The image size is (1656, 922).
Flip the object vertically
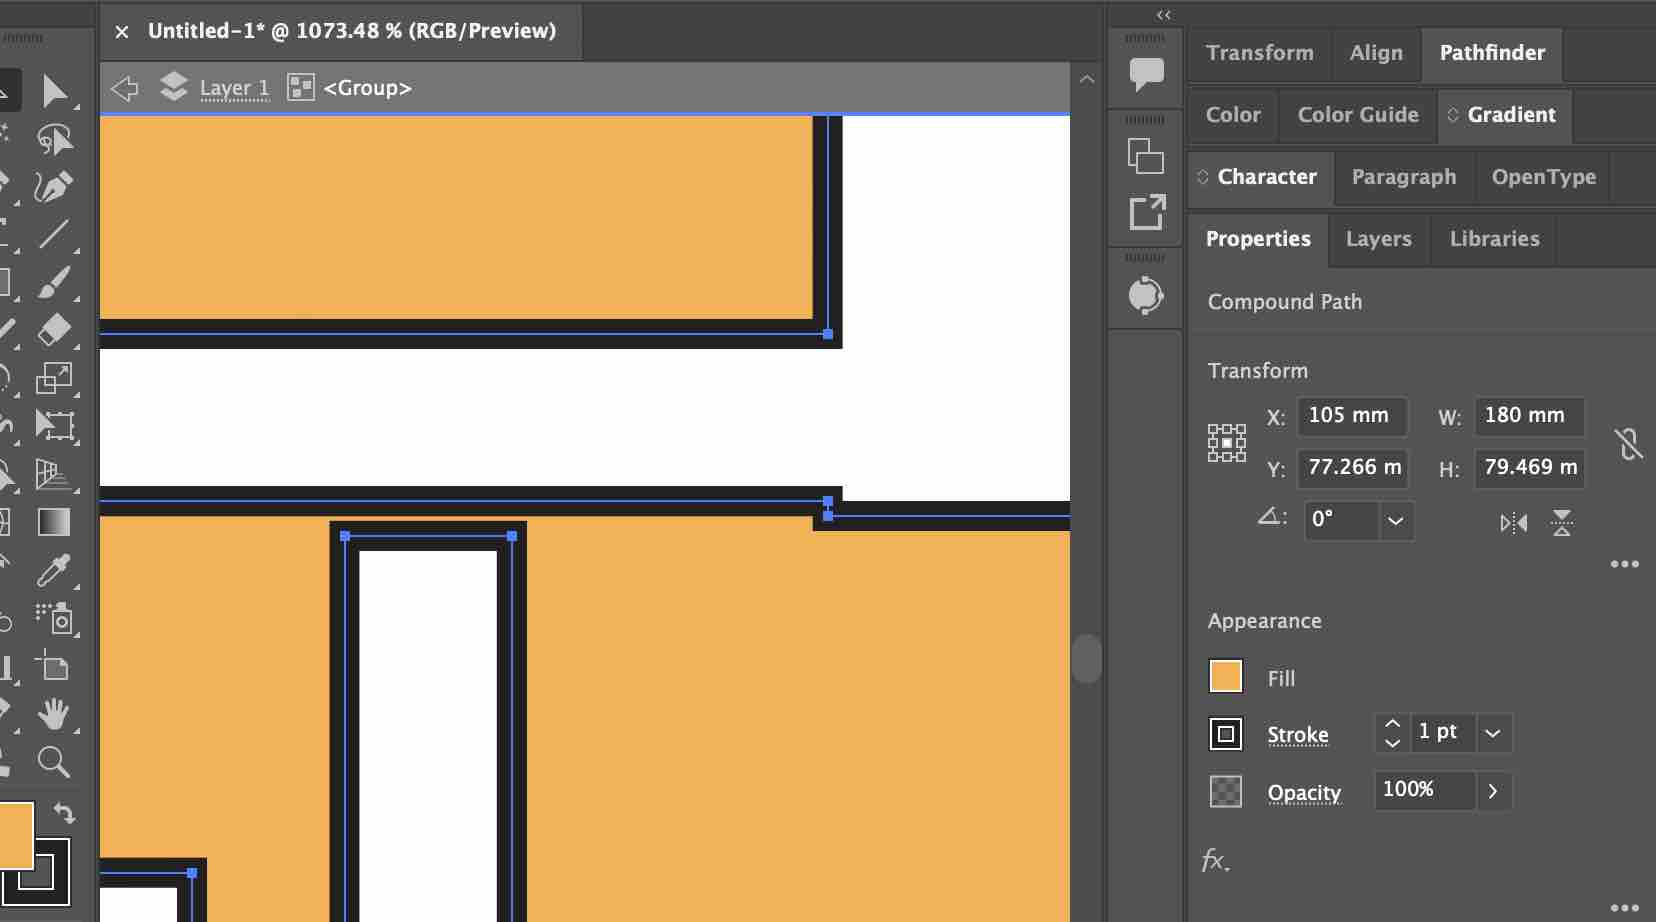pos(1562,523)
